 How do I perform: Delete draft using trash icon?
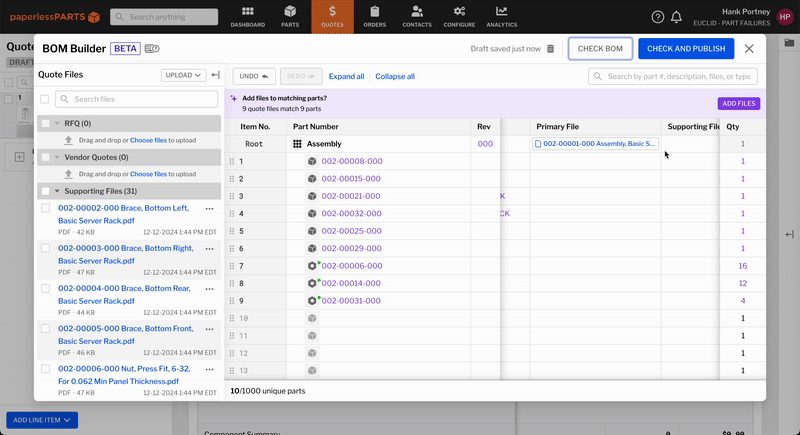tap(551, 48)
